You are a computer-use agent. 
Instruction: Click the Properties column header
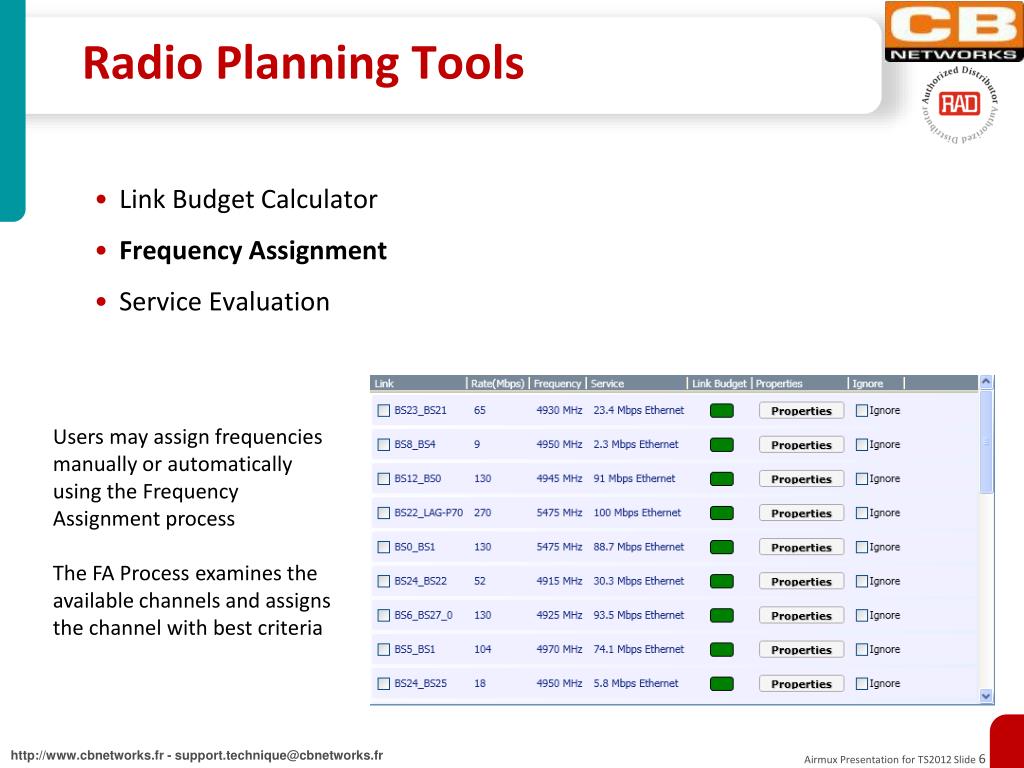(x=800, y=383)
